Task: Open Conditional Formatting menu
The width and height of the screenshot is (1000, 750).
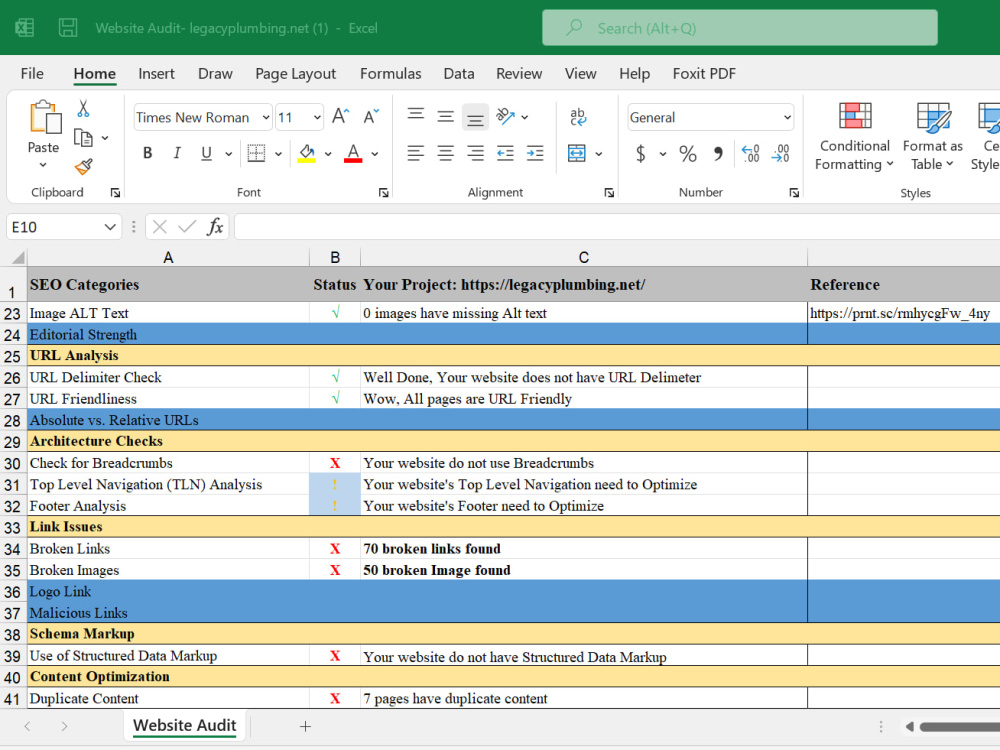Action: tap(854, 136)
